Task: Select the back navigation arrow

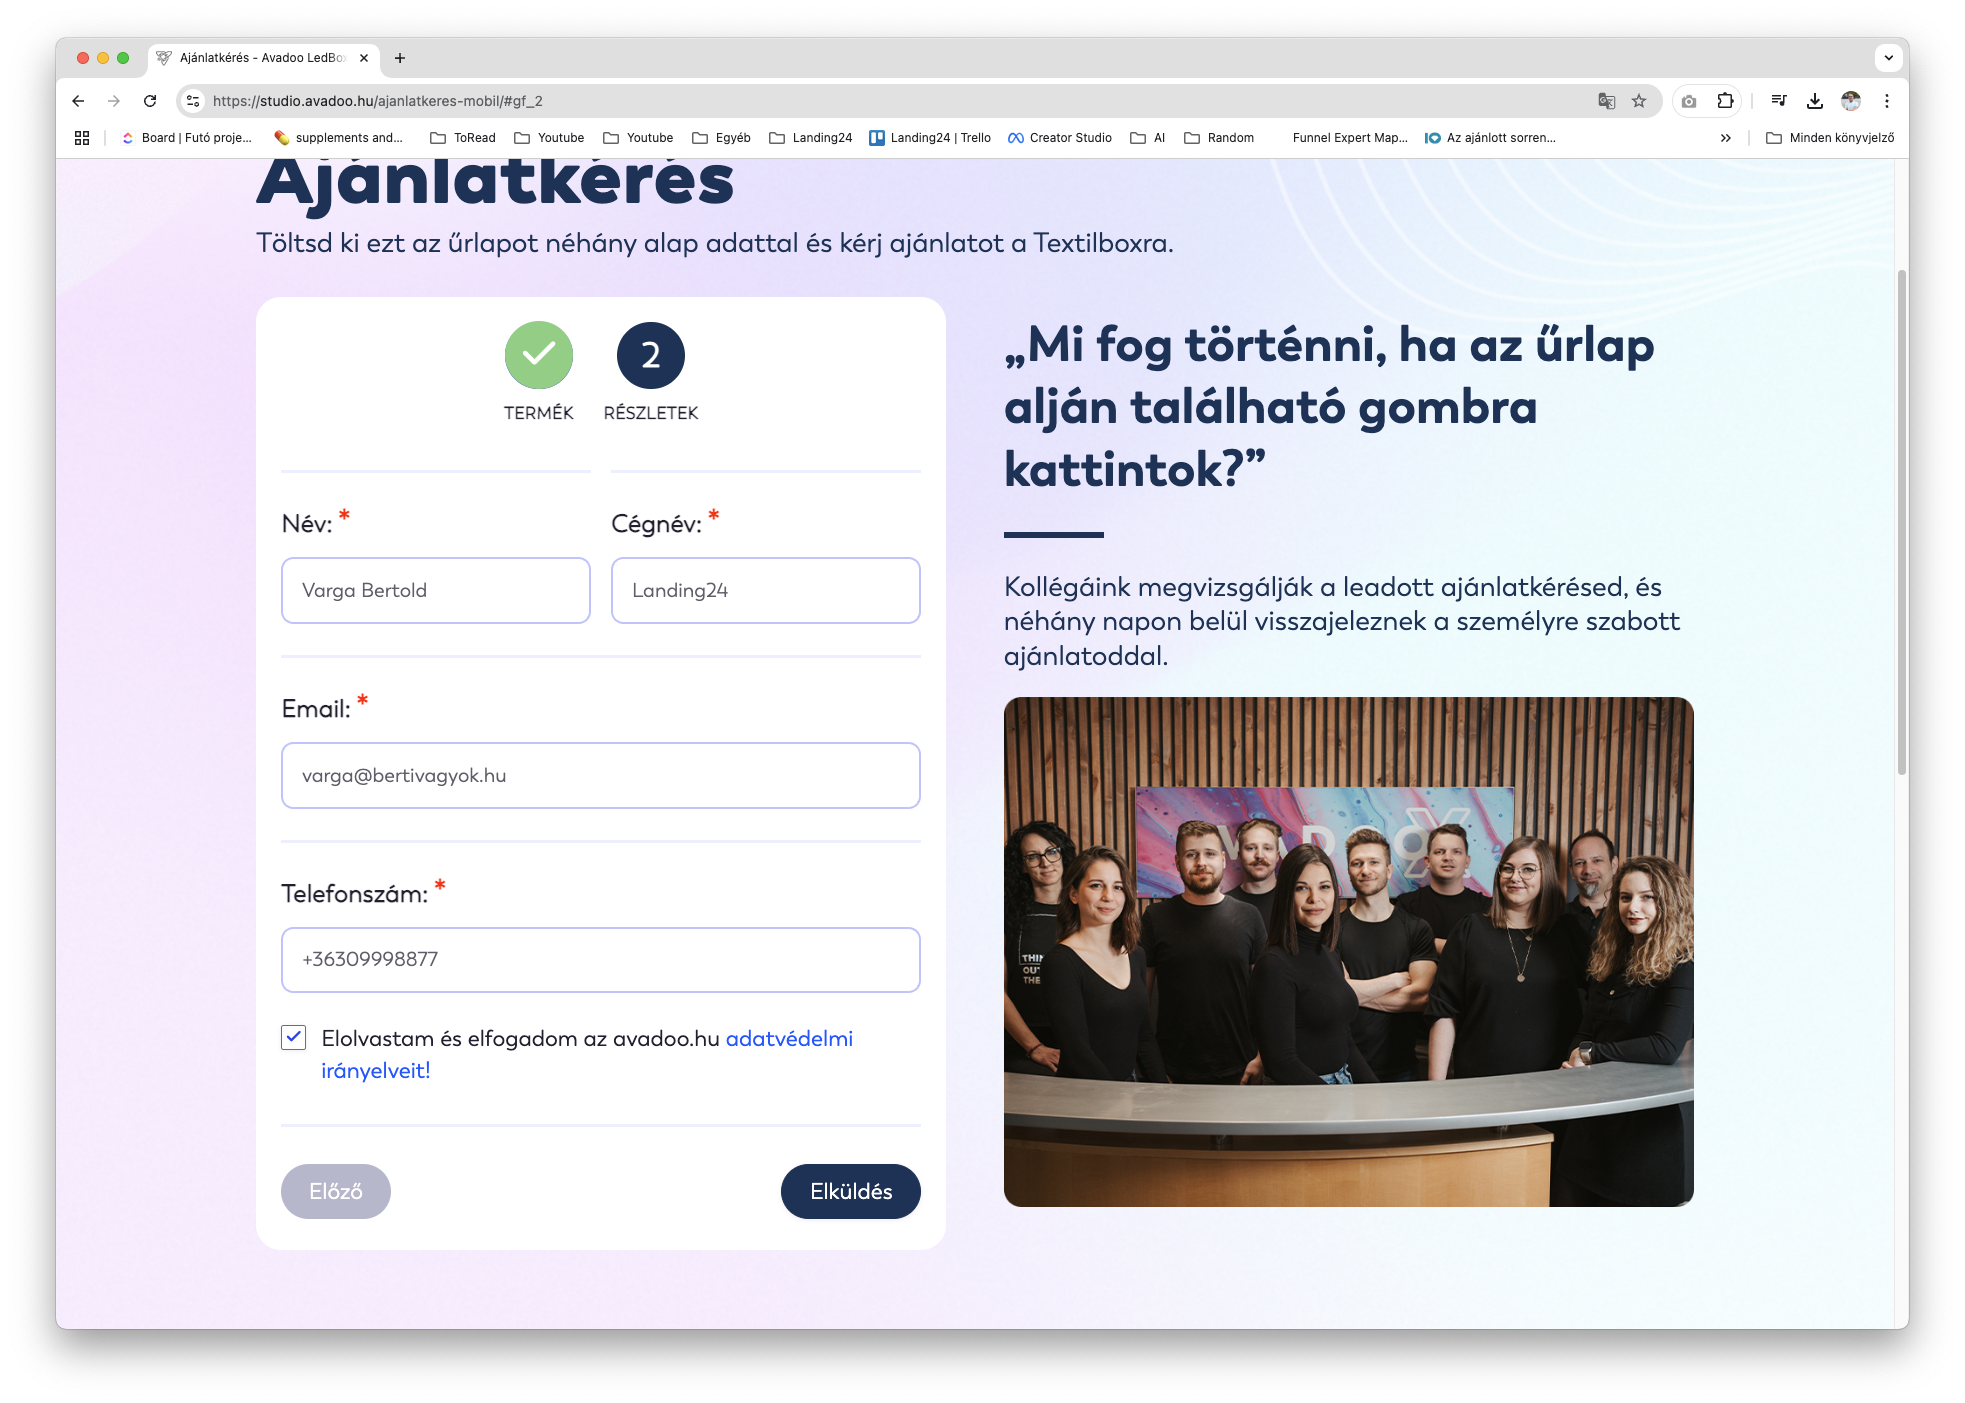Action: [x=78, y=101]
